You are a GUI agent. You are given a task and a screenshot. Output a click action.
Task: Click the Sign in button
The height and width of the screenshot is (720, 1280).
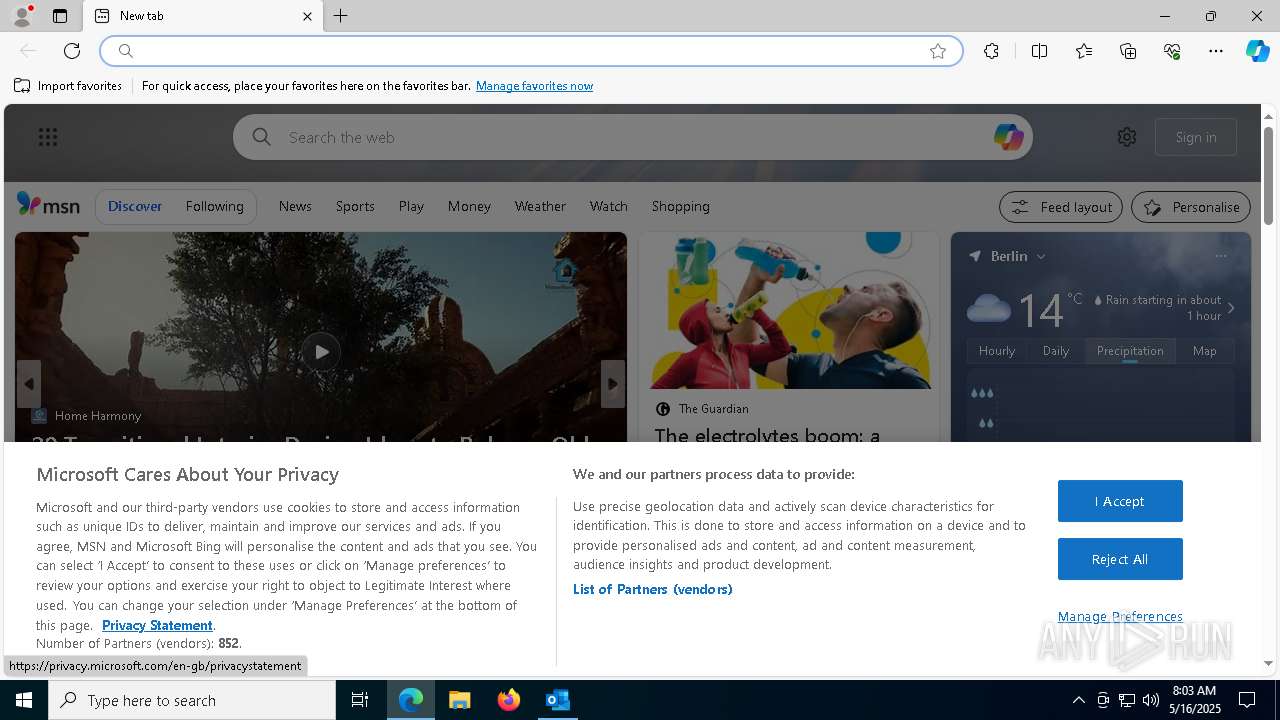(x=1196, y=137)
